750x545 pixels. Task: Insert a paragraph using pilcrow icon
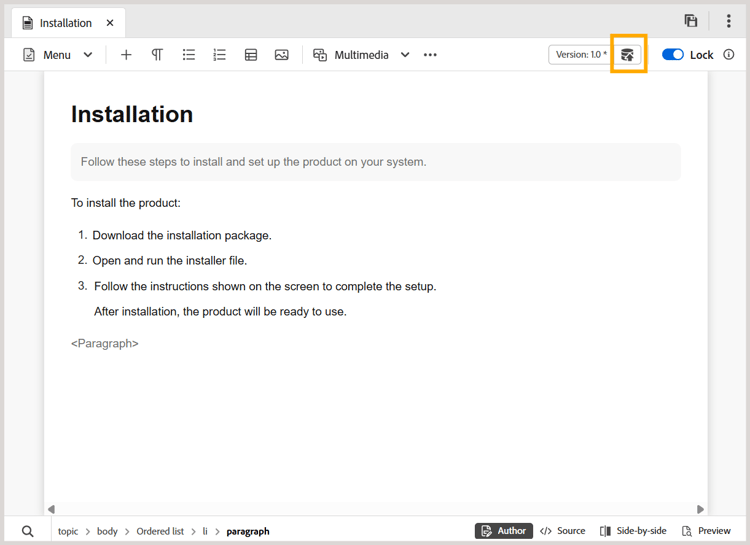157,55
